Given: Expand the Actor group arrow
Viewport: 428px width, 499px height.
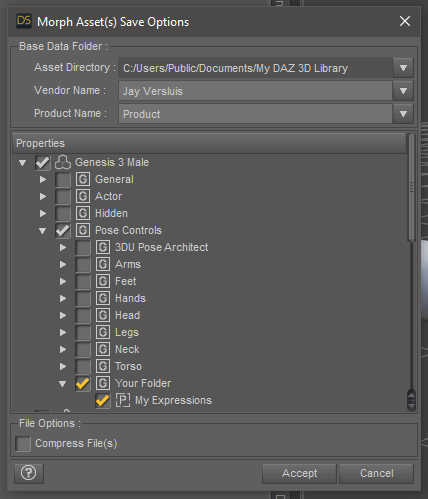Looking at the screenshot, I should tap(43, 196).
